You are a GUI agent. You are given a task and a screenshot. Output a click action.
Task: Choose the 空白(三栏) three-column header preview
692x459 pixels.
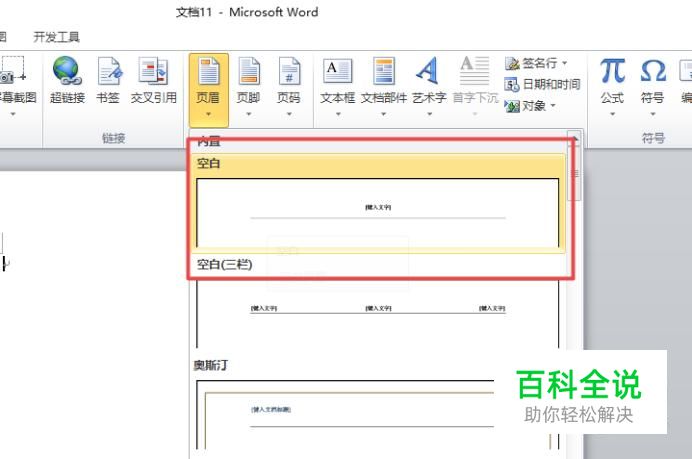click(378, 313)
